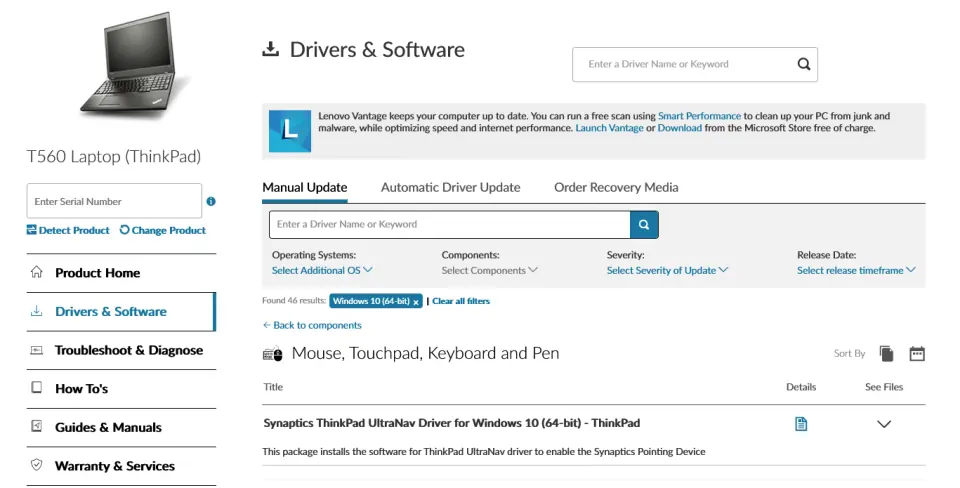Click the Change Product link

(163, 230)
